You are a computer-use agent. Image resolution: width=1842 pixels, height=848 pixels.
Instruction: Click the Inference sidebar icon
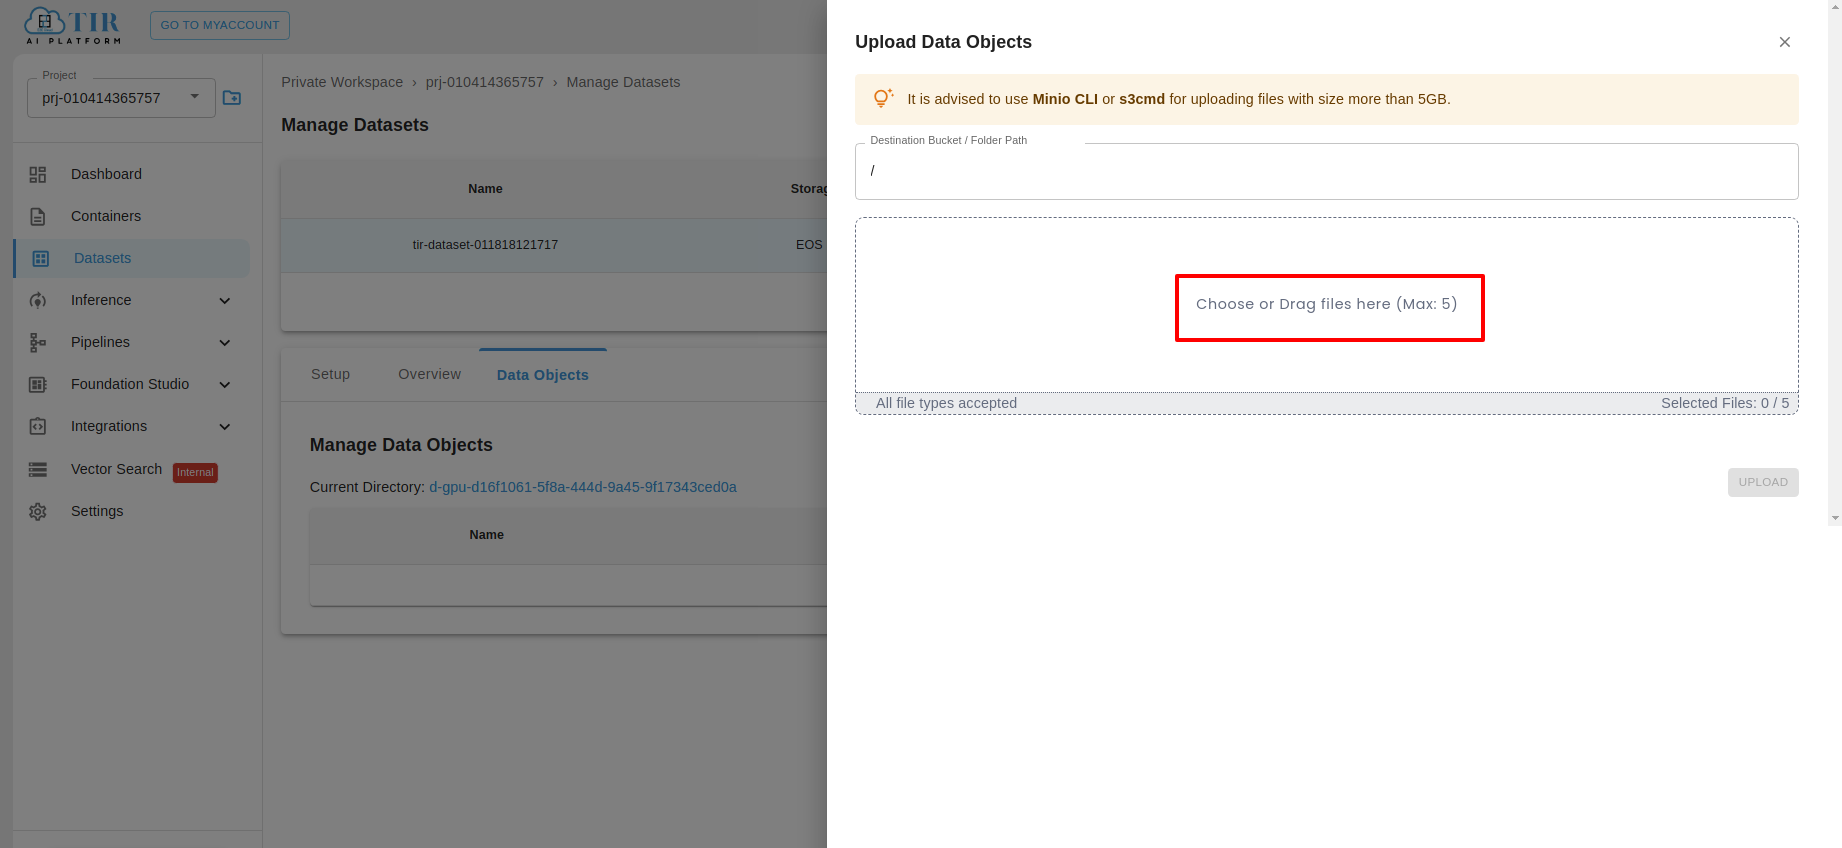(x=38, y=300)
